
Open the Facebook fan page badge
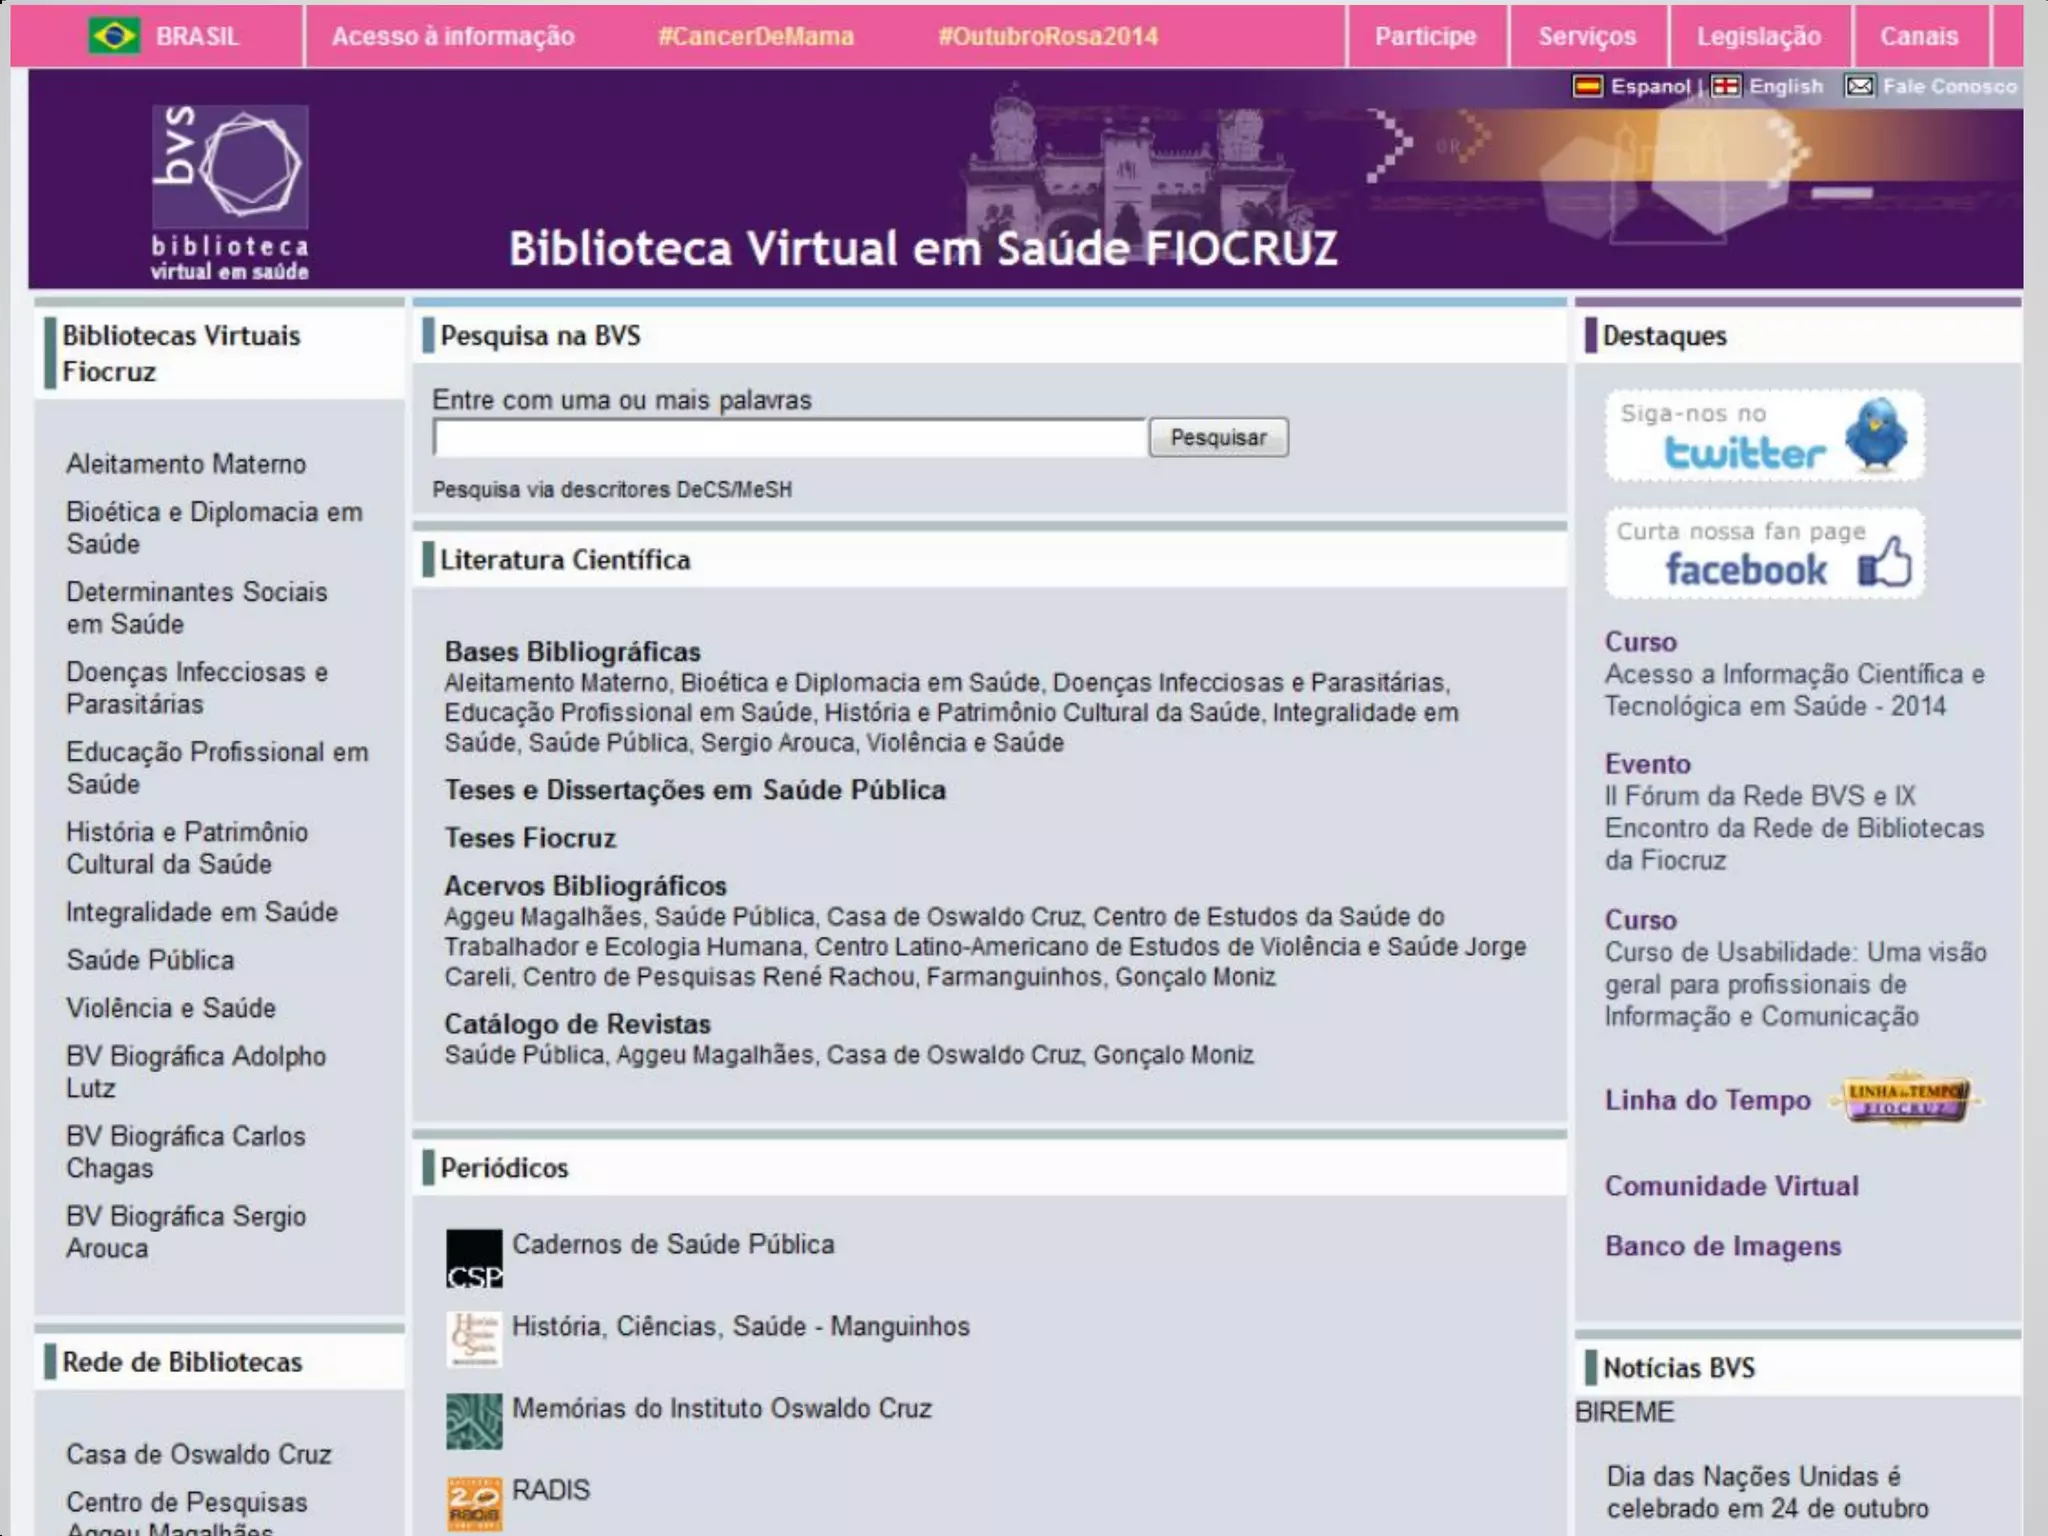click(1764, 554)
